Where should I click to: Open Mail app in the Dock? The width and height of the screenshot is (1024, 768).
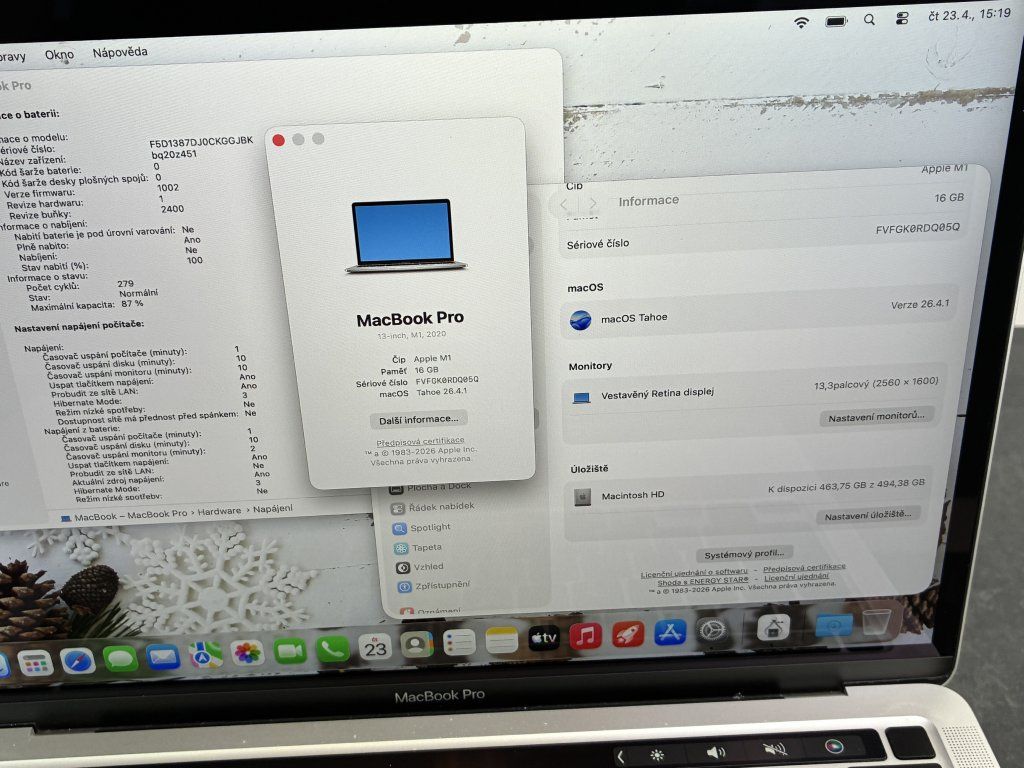click(x=163, y=656)
